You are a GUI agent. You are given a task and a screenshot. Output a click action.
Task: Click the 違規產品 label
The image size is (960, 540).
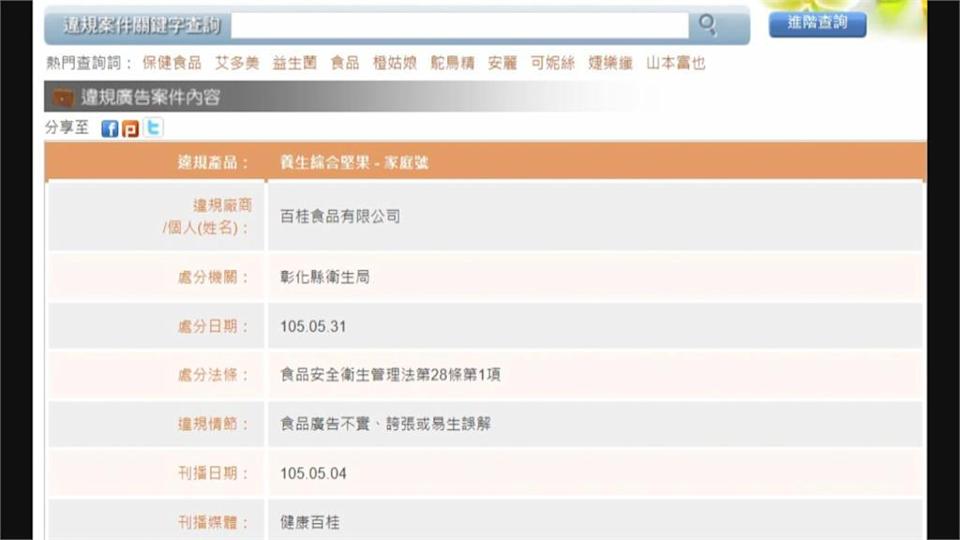(x=213, y=162)
